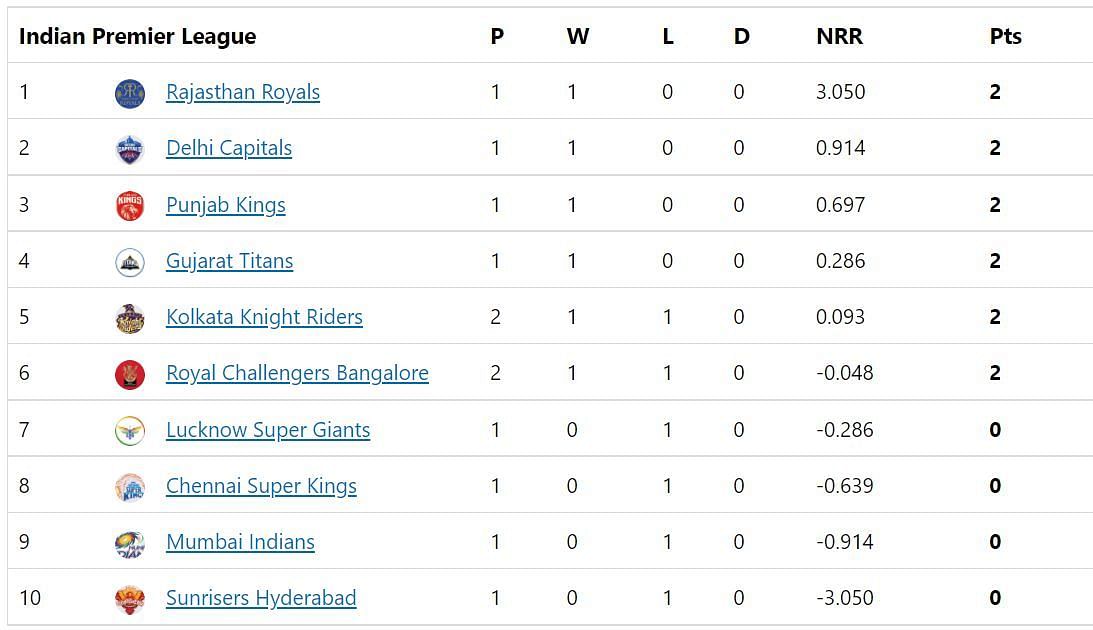Image resolution: width=1093 pixels, height=630 pixels.
Task: Open the Kolkata Knight Riders link
Action: [264, 317]
